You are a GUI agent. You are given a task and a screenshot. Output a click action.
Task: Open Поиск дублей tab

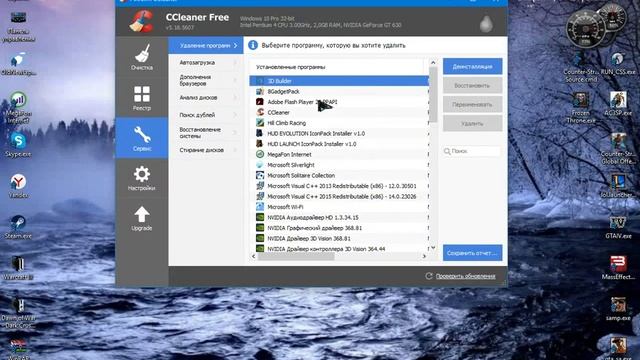point(206,115)
